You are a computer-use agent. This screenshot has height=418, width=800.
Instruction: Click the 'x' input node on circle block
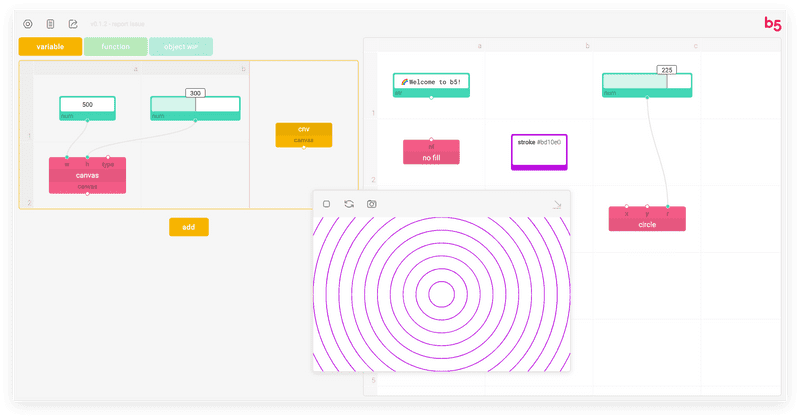tap(627, 206)
